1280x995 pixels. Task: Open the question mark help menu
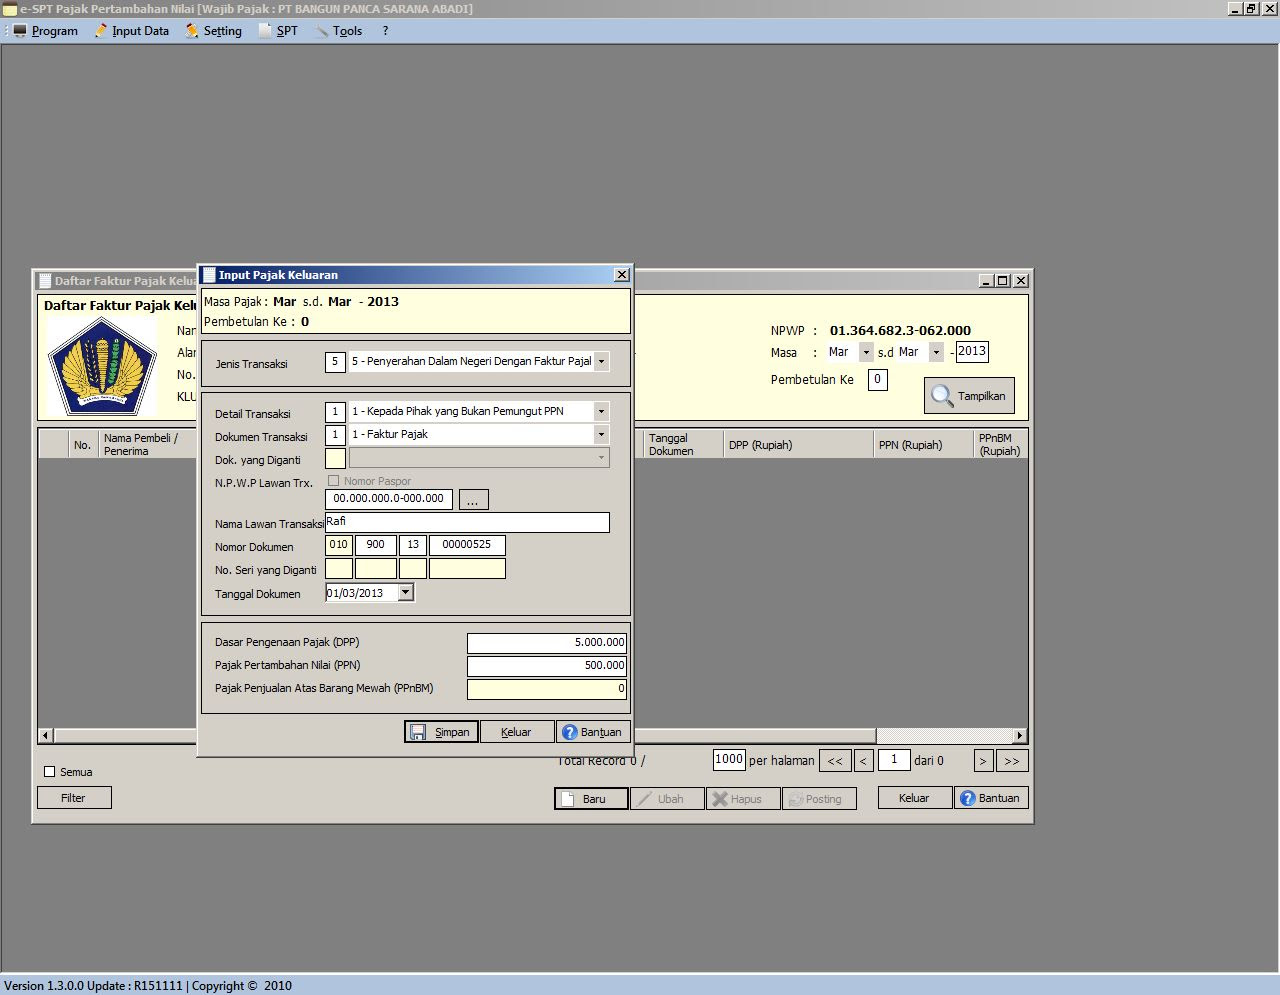(x=385, y=31)
